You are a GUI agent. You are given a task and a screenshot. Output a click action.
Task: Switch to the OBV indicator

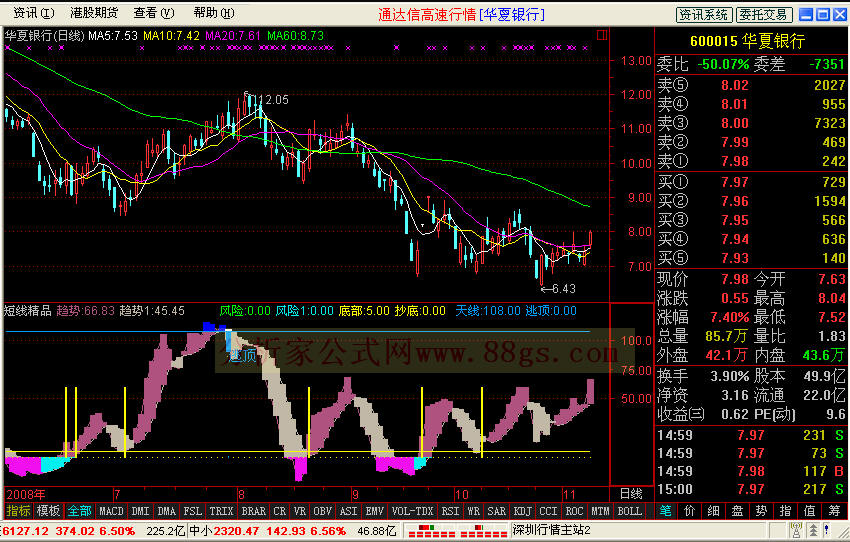pos(323,511)
